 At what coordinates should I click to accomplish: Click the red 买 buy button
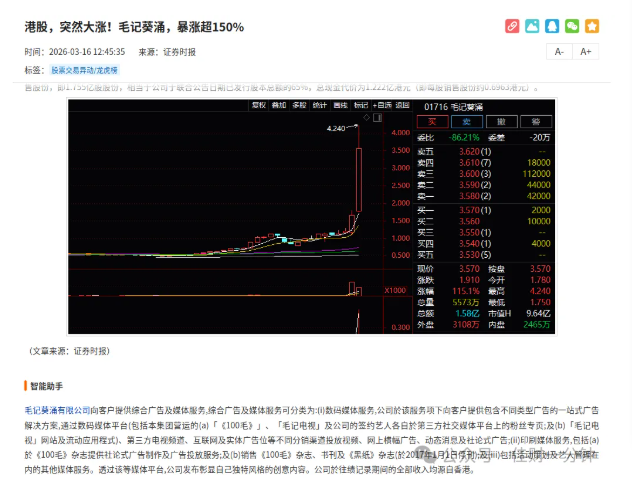[432, 122]
